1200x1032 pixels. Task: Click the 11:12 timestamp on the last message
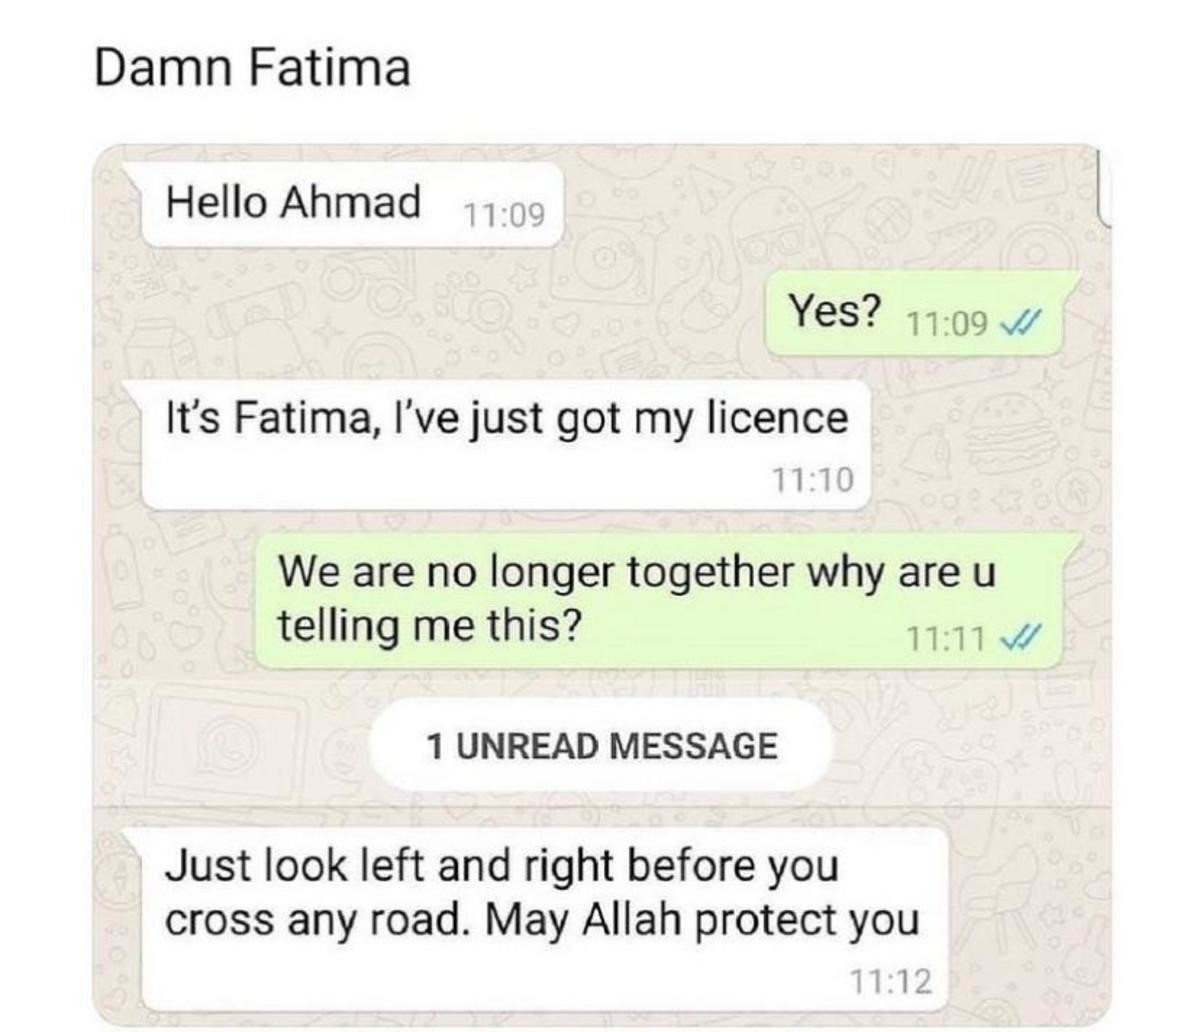[891, 981]
